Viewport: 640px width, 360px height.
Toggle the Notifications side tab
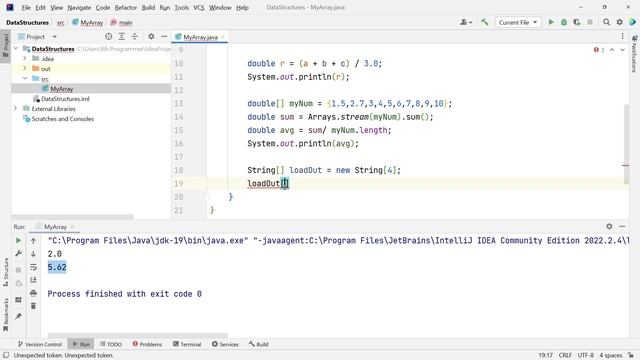[634, 54]
